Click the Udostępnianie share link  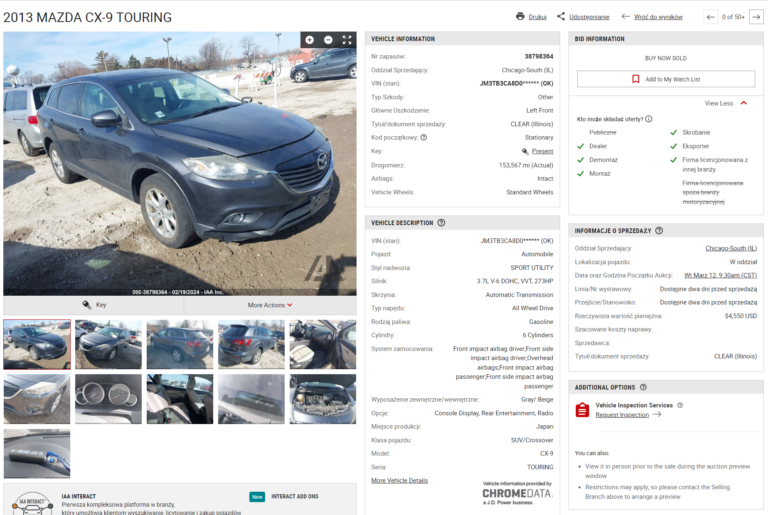589,17
